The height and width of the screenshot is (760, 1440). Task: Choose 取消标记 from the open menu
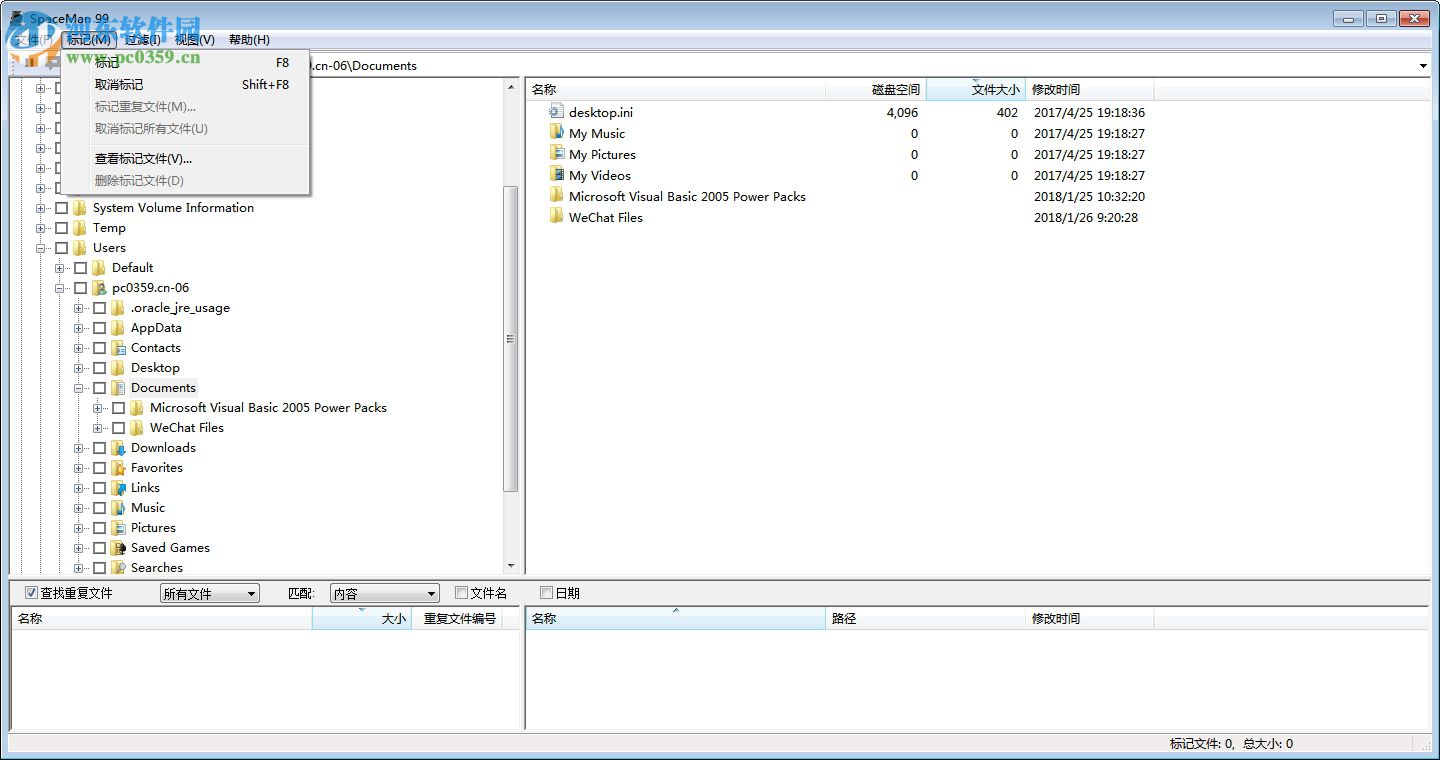point(186,85)
